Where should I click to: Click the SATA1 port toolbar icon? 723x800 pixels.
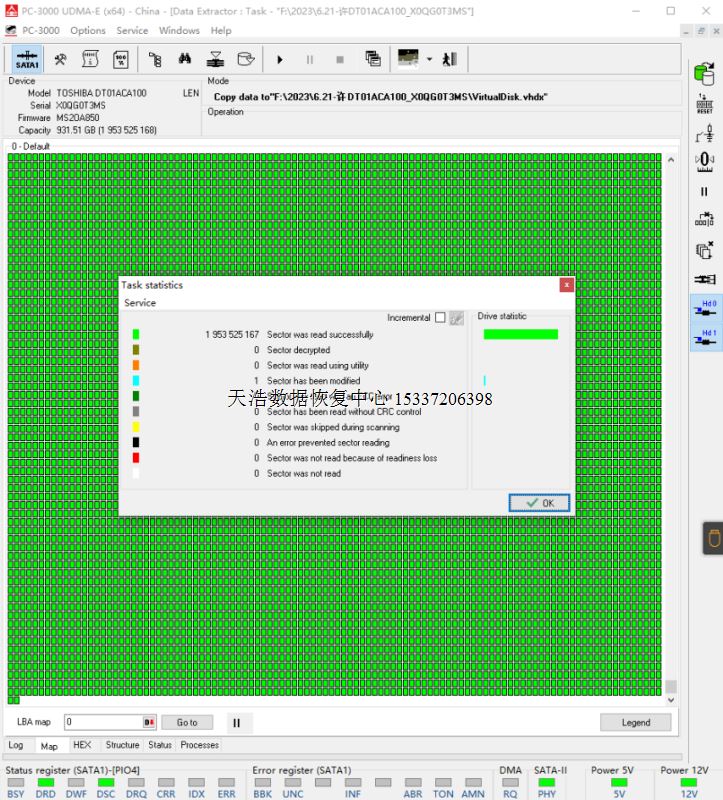click(x=28, y=59)
